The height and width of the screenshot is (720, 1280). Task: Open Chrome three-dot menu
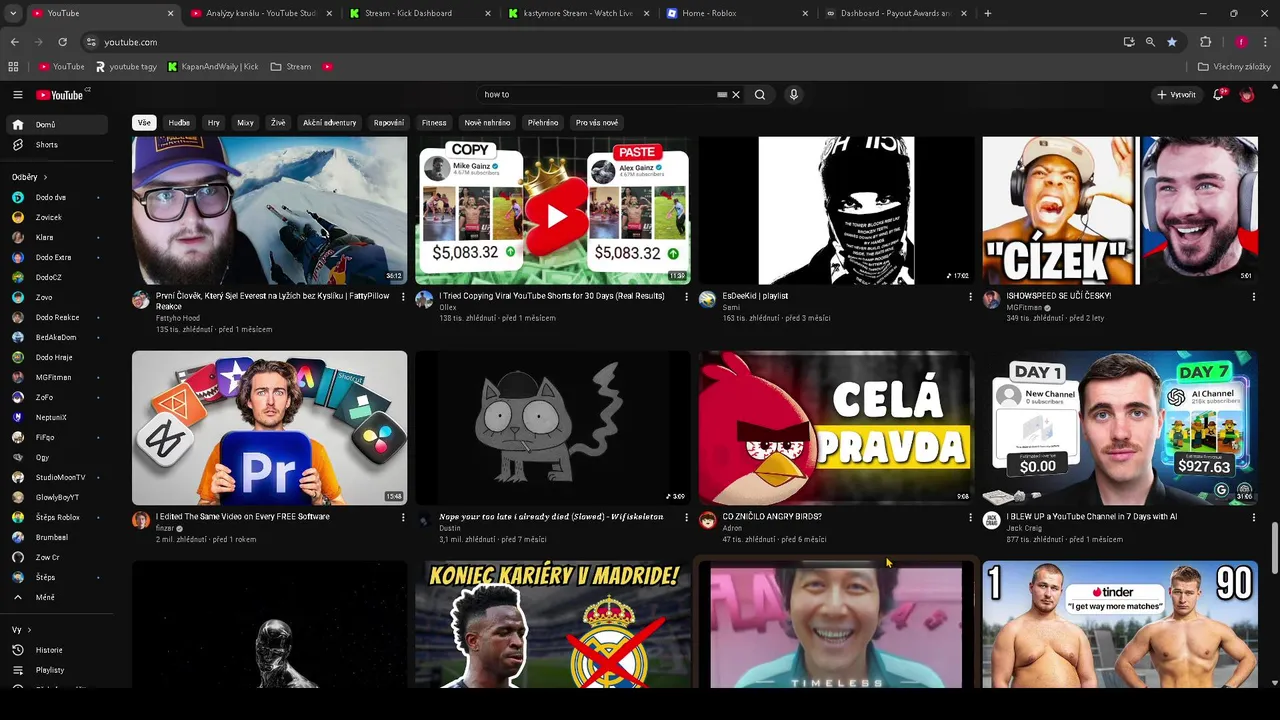1265,42
